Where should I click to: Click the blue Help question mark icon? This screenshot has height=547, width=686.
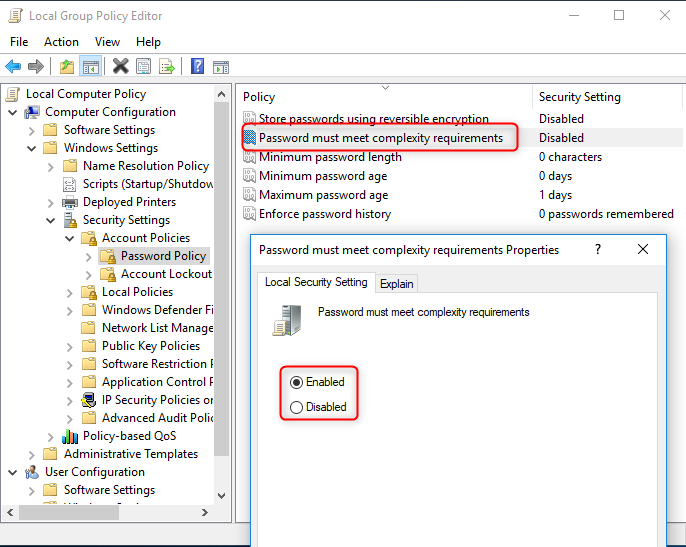197,67
